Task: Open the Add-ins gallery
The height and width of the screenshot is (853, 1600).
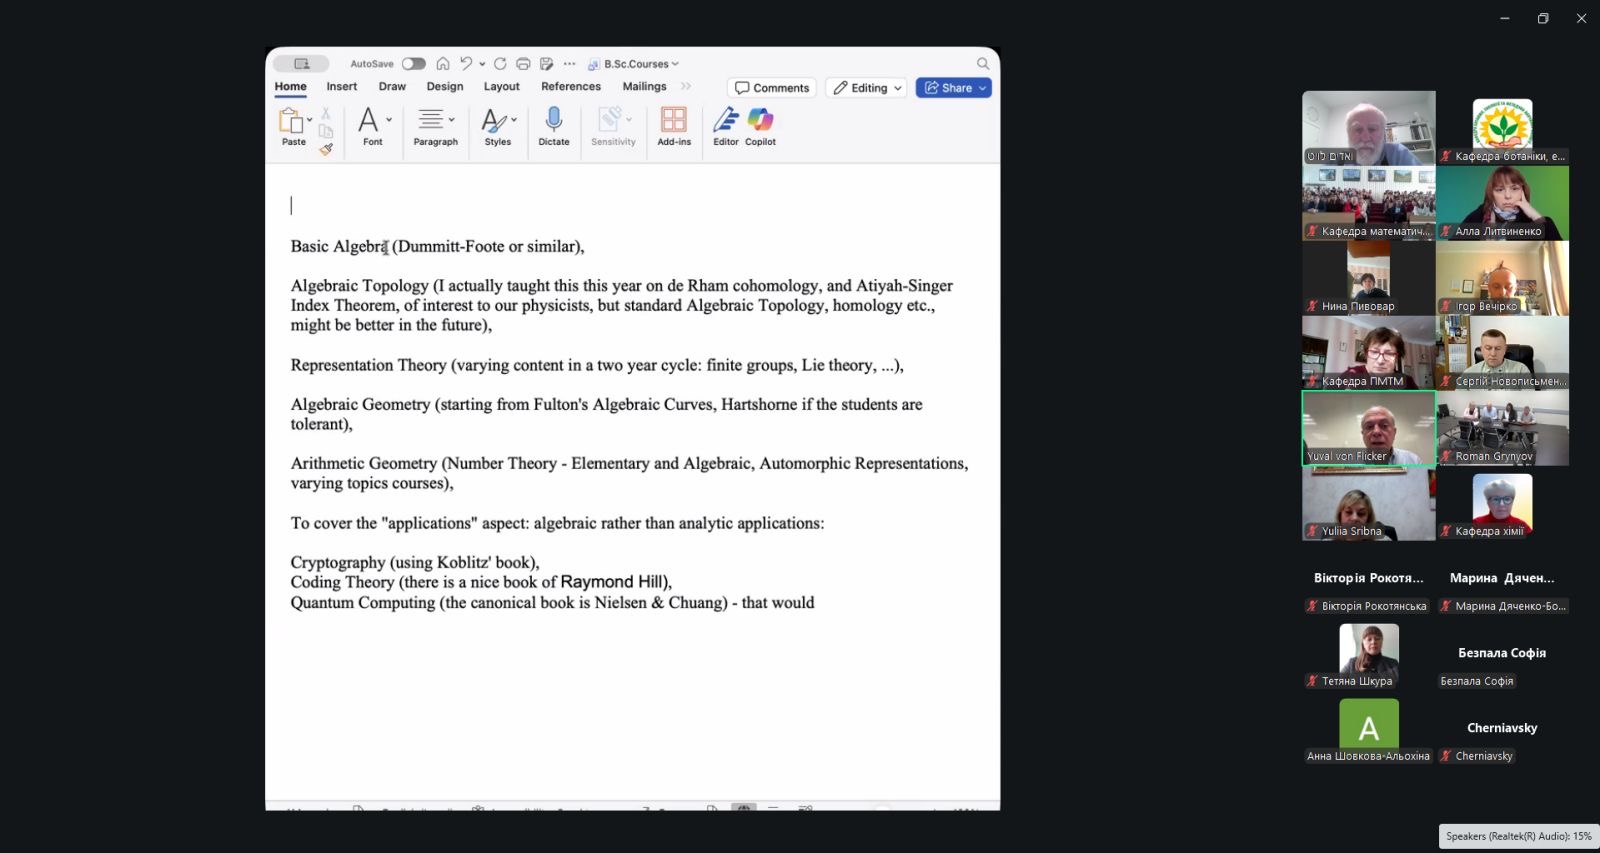Action: click(674, 121)
